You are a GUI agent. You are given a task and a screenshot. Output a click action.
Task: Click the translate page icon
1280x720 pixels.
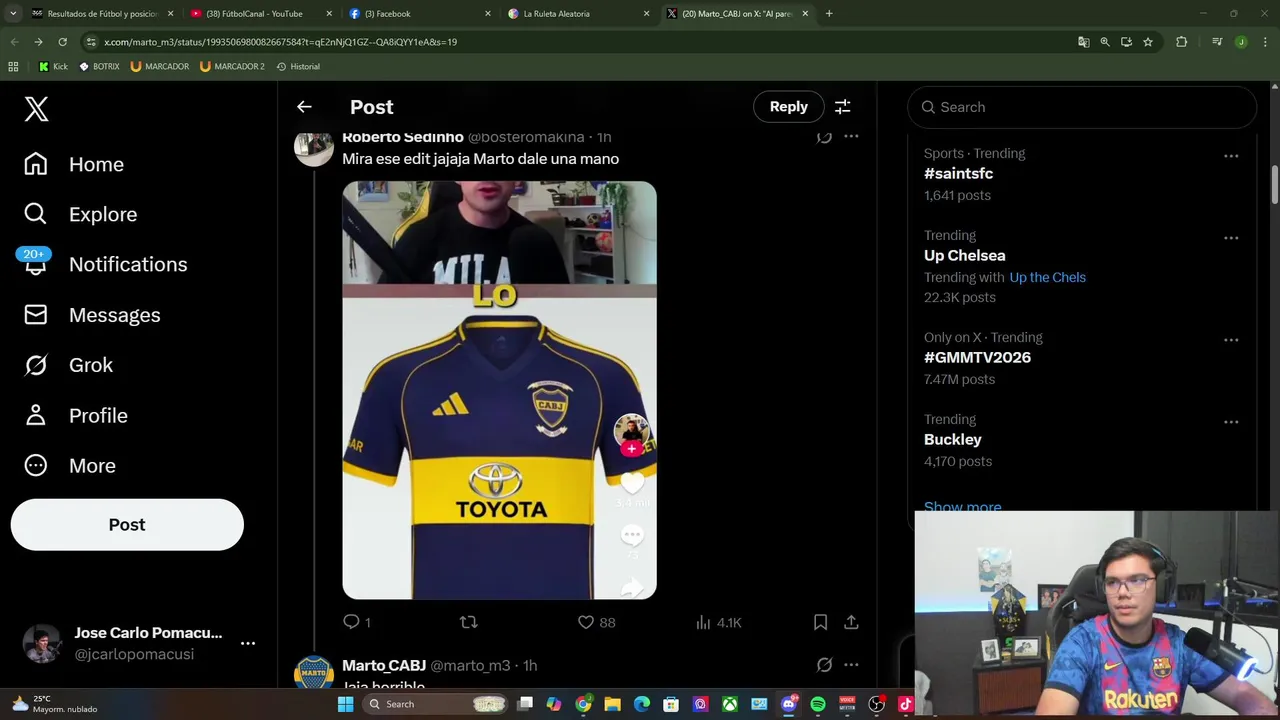pyautogui.click(x=1083, y=42)
